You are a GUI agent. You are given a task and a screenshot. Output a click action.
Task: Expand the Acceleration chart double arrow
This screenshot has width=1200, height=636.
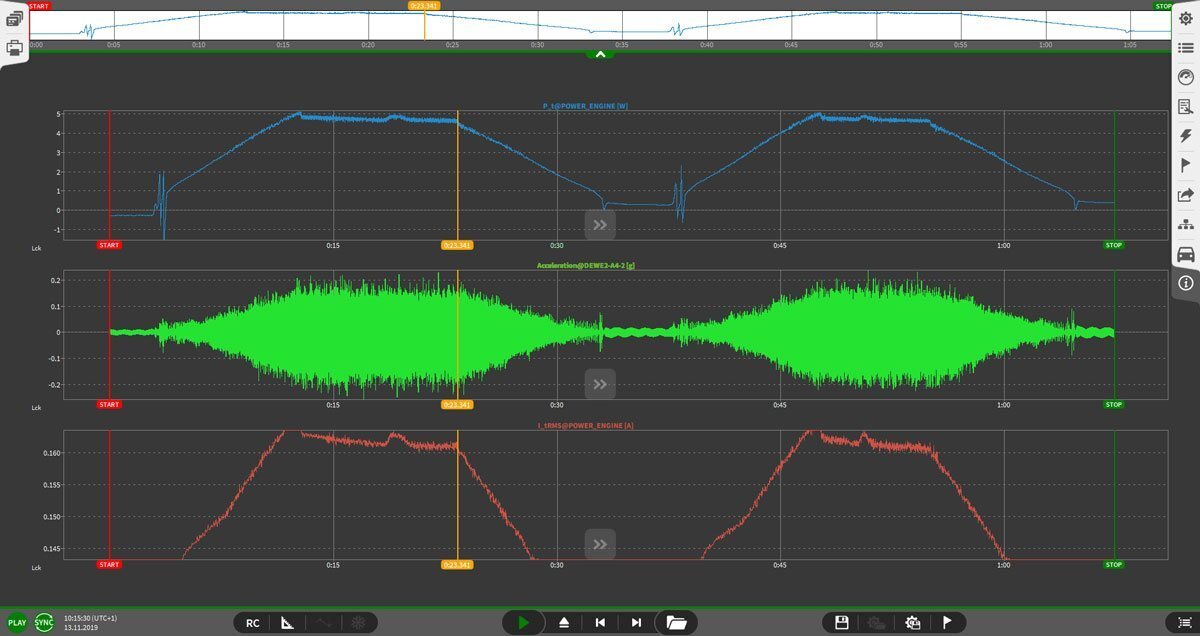[600, 383]
